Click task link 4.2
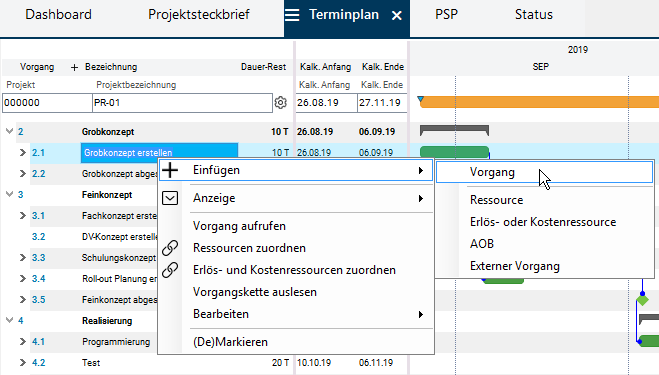 (39, 362)
